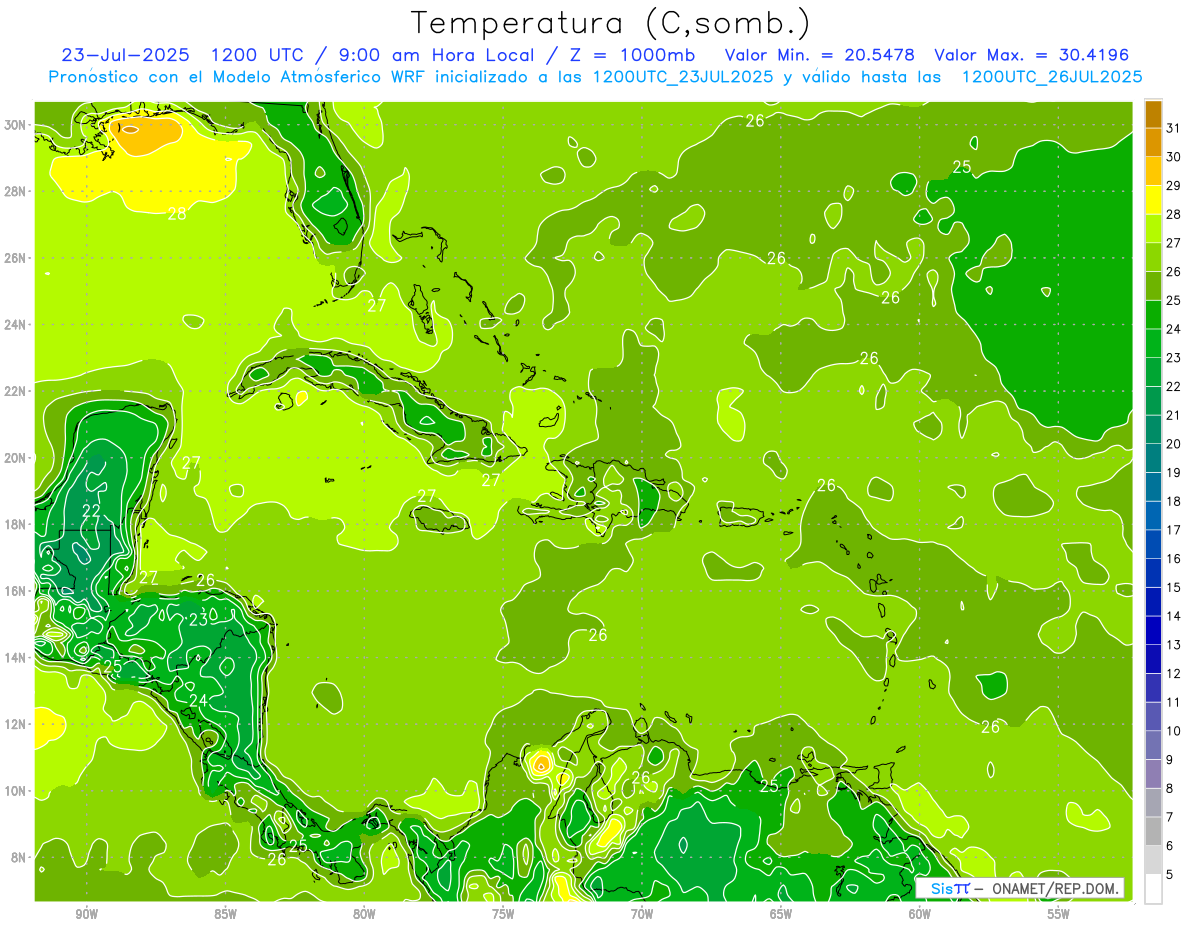This screenshot has height=927, width=1200.
Task: Click the 80W longitude axis label
Action: tap(364, 914)
